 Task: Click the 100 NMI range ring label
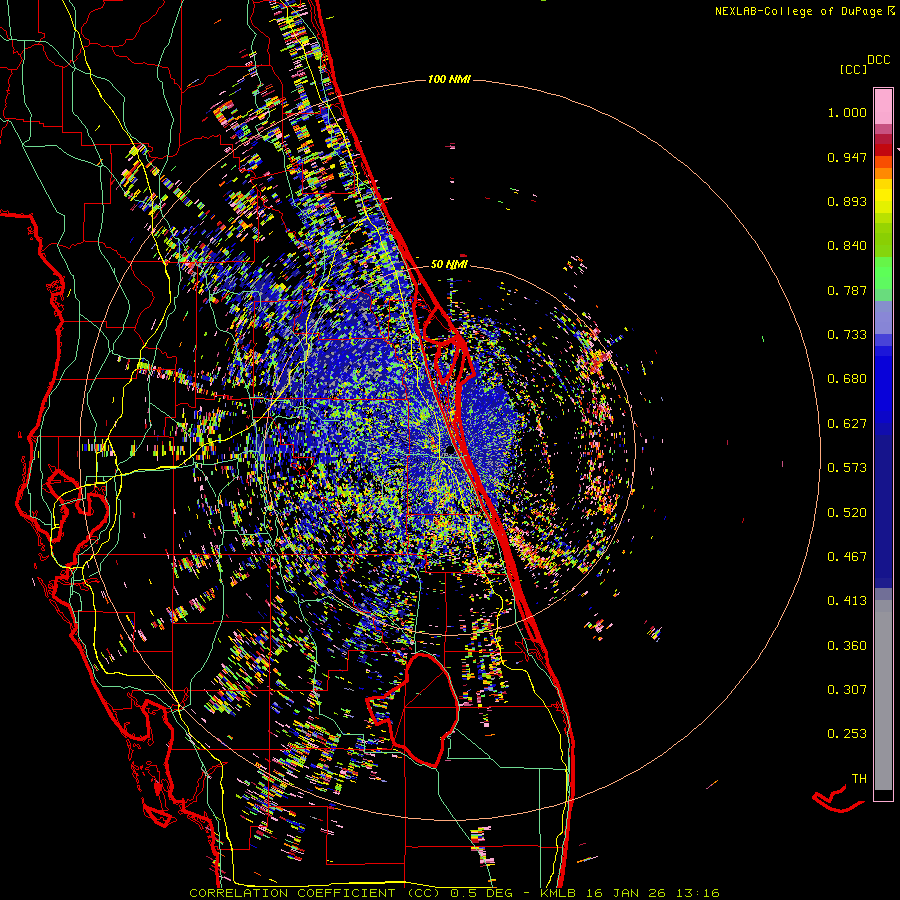tap(449, 79)
